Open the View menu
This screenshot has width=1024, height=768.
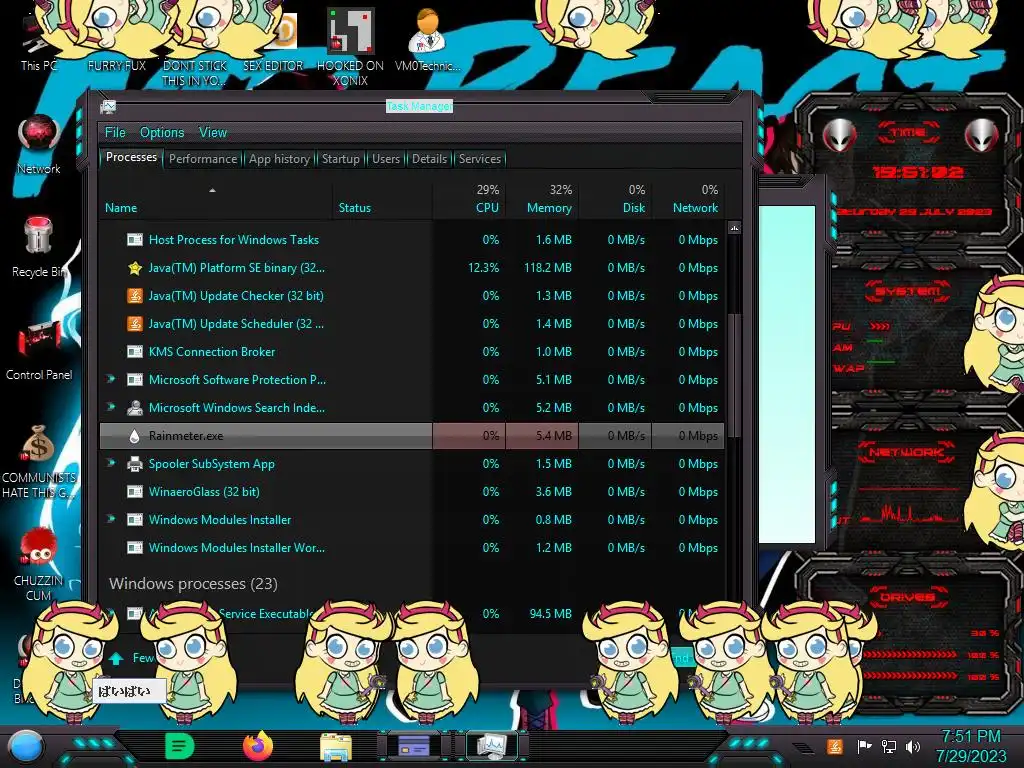click(213, 133)
